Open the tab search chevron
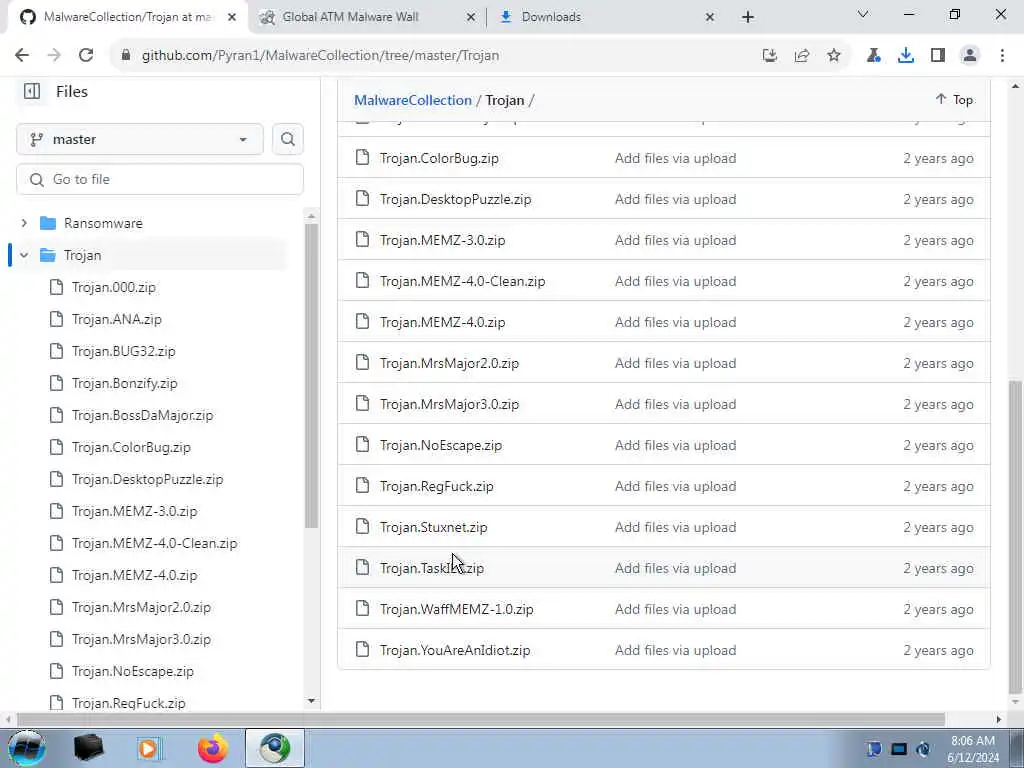The width and height of the screenshot is (1024, 768). point(863,14)
